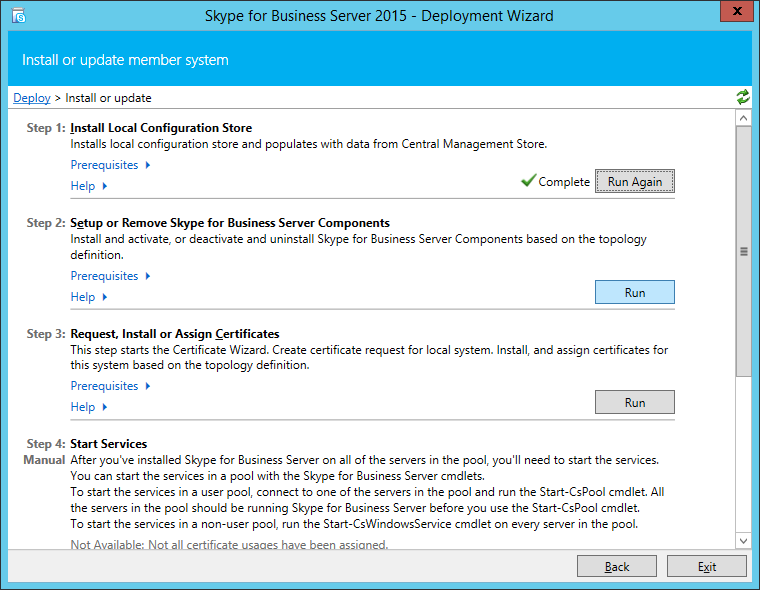Expand Prerequisites under Step 3
This screenshot has width=760, height=590.
111,386
